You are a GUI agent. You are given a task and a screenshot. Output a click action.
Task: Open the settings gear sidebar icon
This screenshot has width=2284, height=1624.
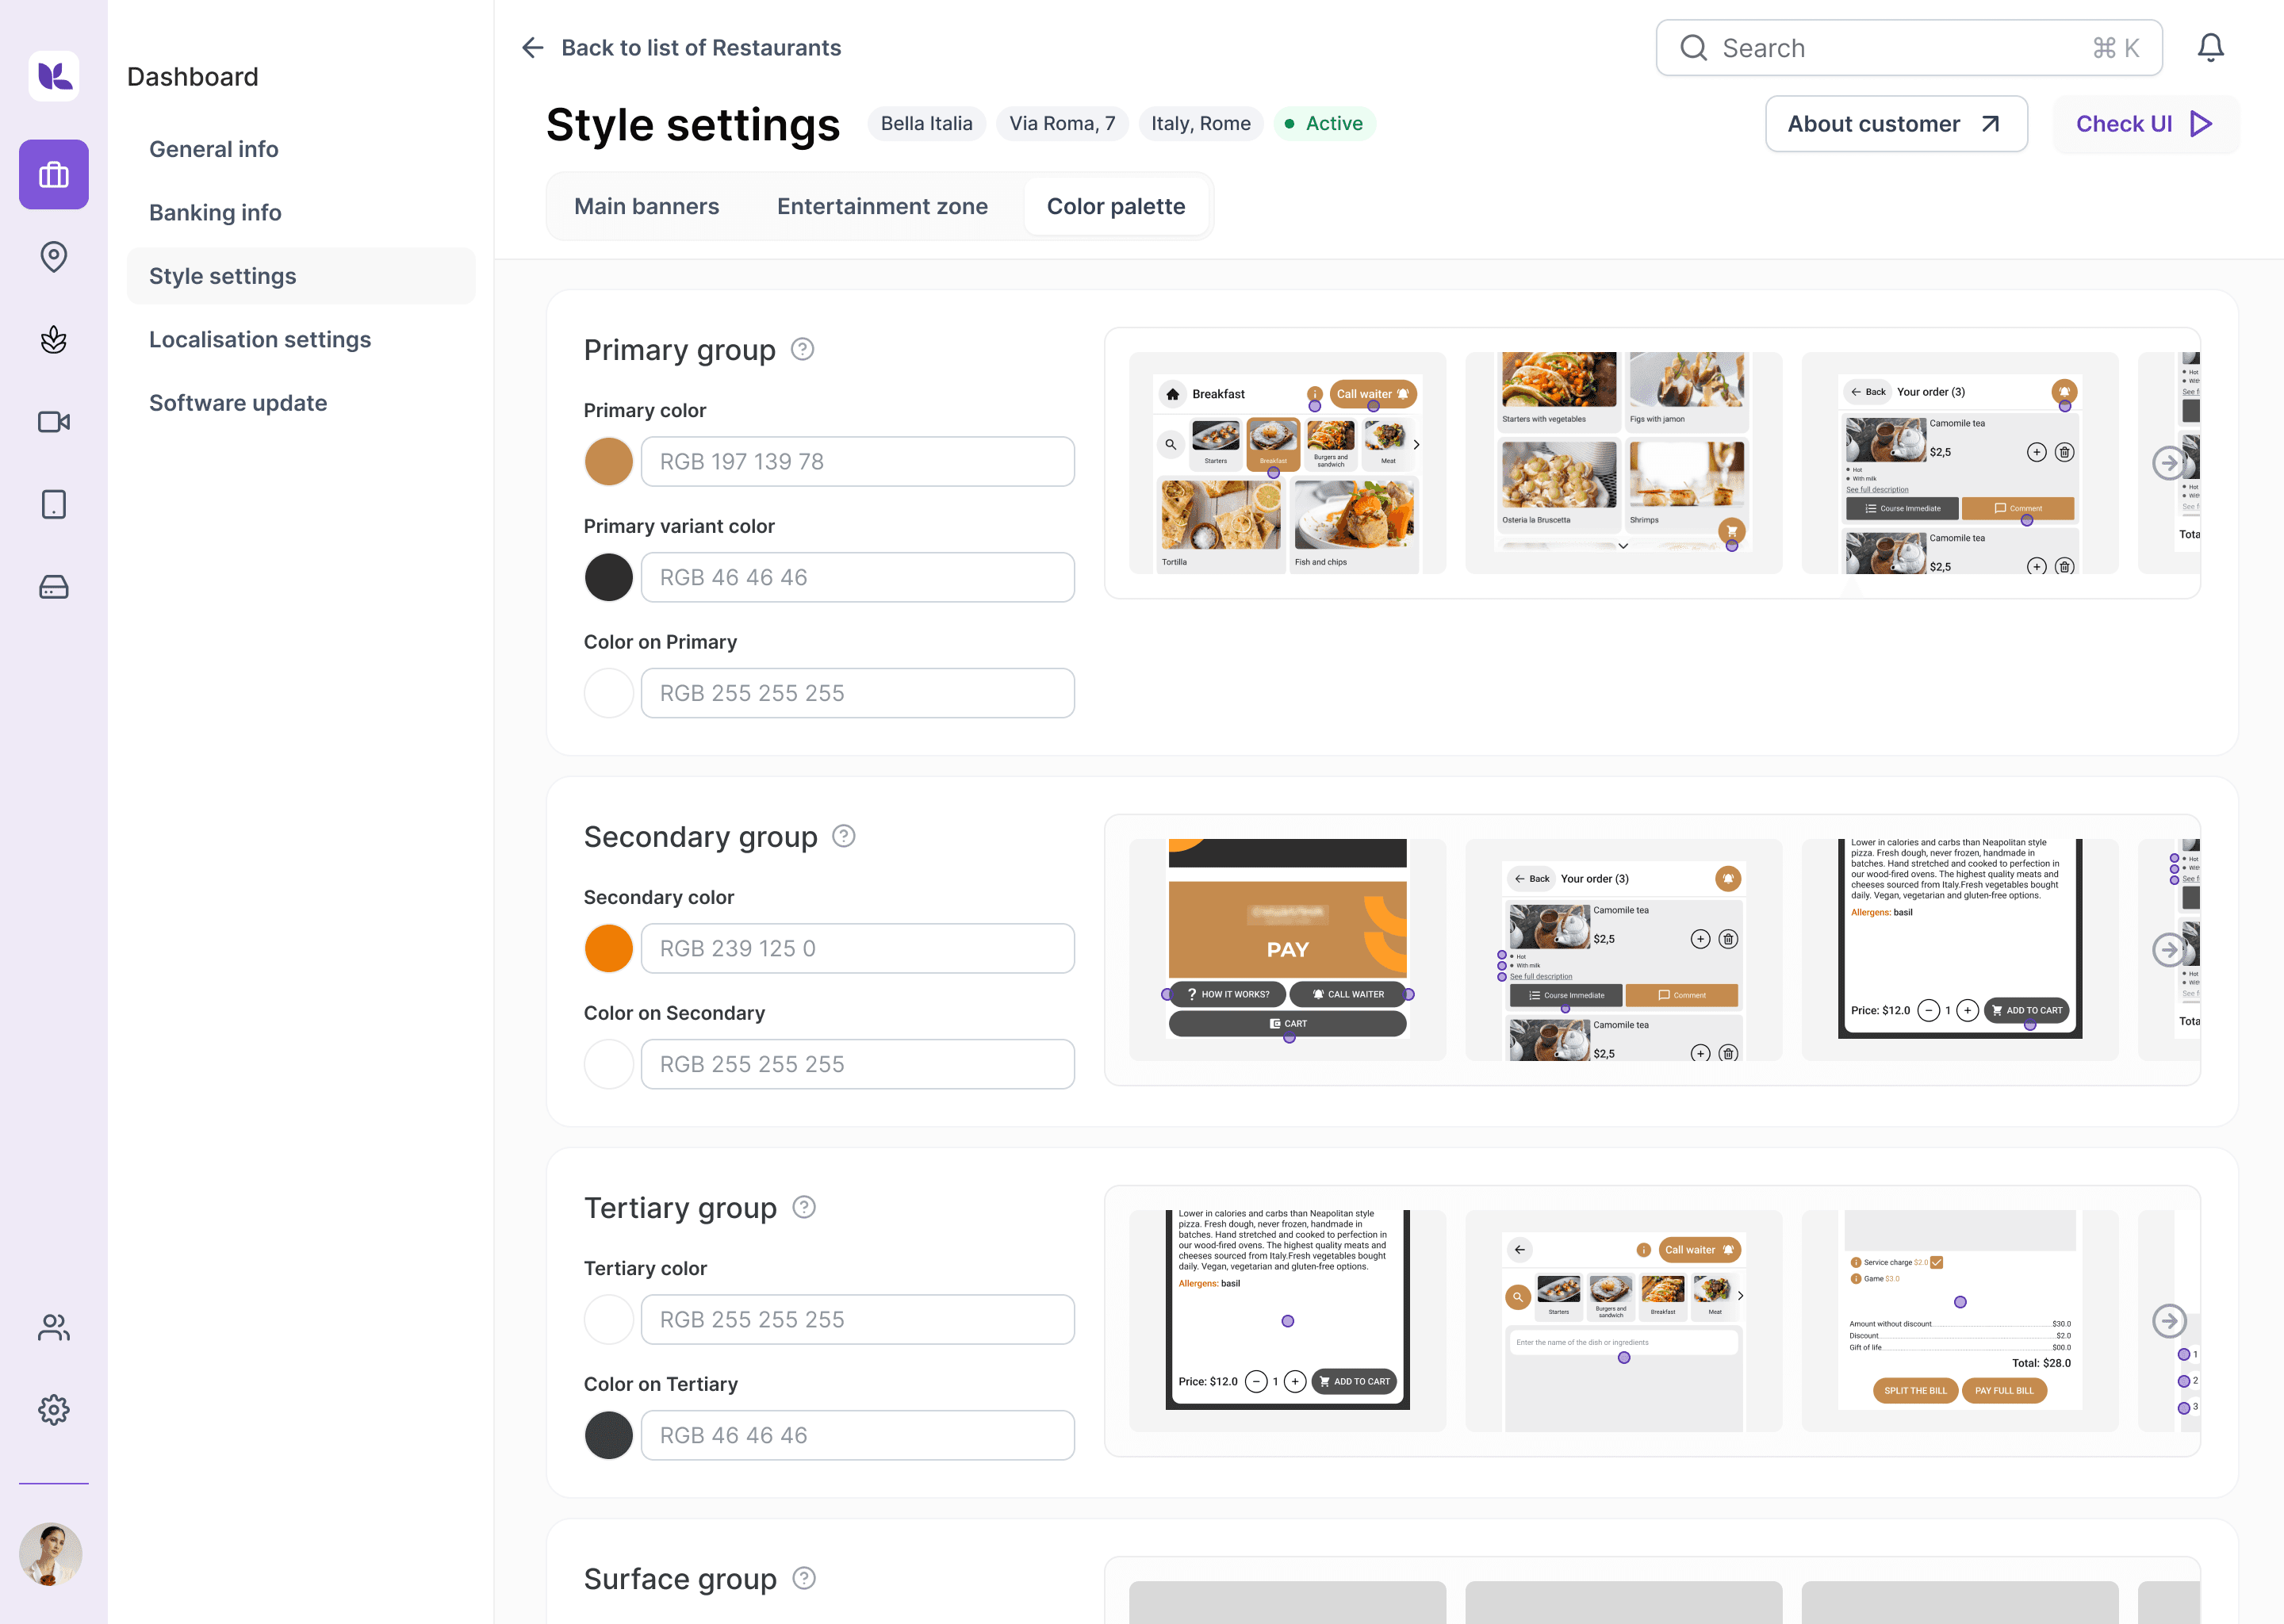tap(54, 1410)
